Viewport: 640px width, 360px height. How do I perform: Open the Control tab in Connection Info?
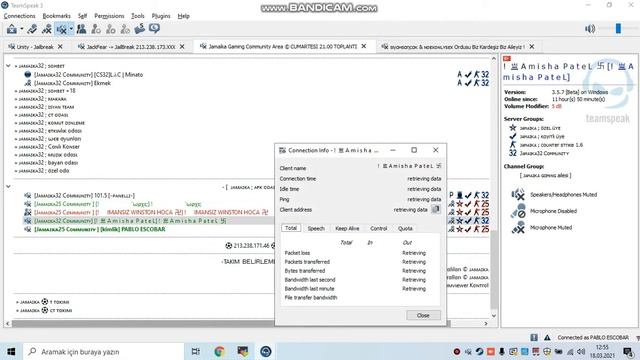point(378,229)
